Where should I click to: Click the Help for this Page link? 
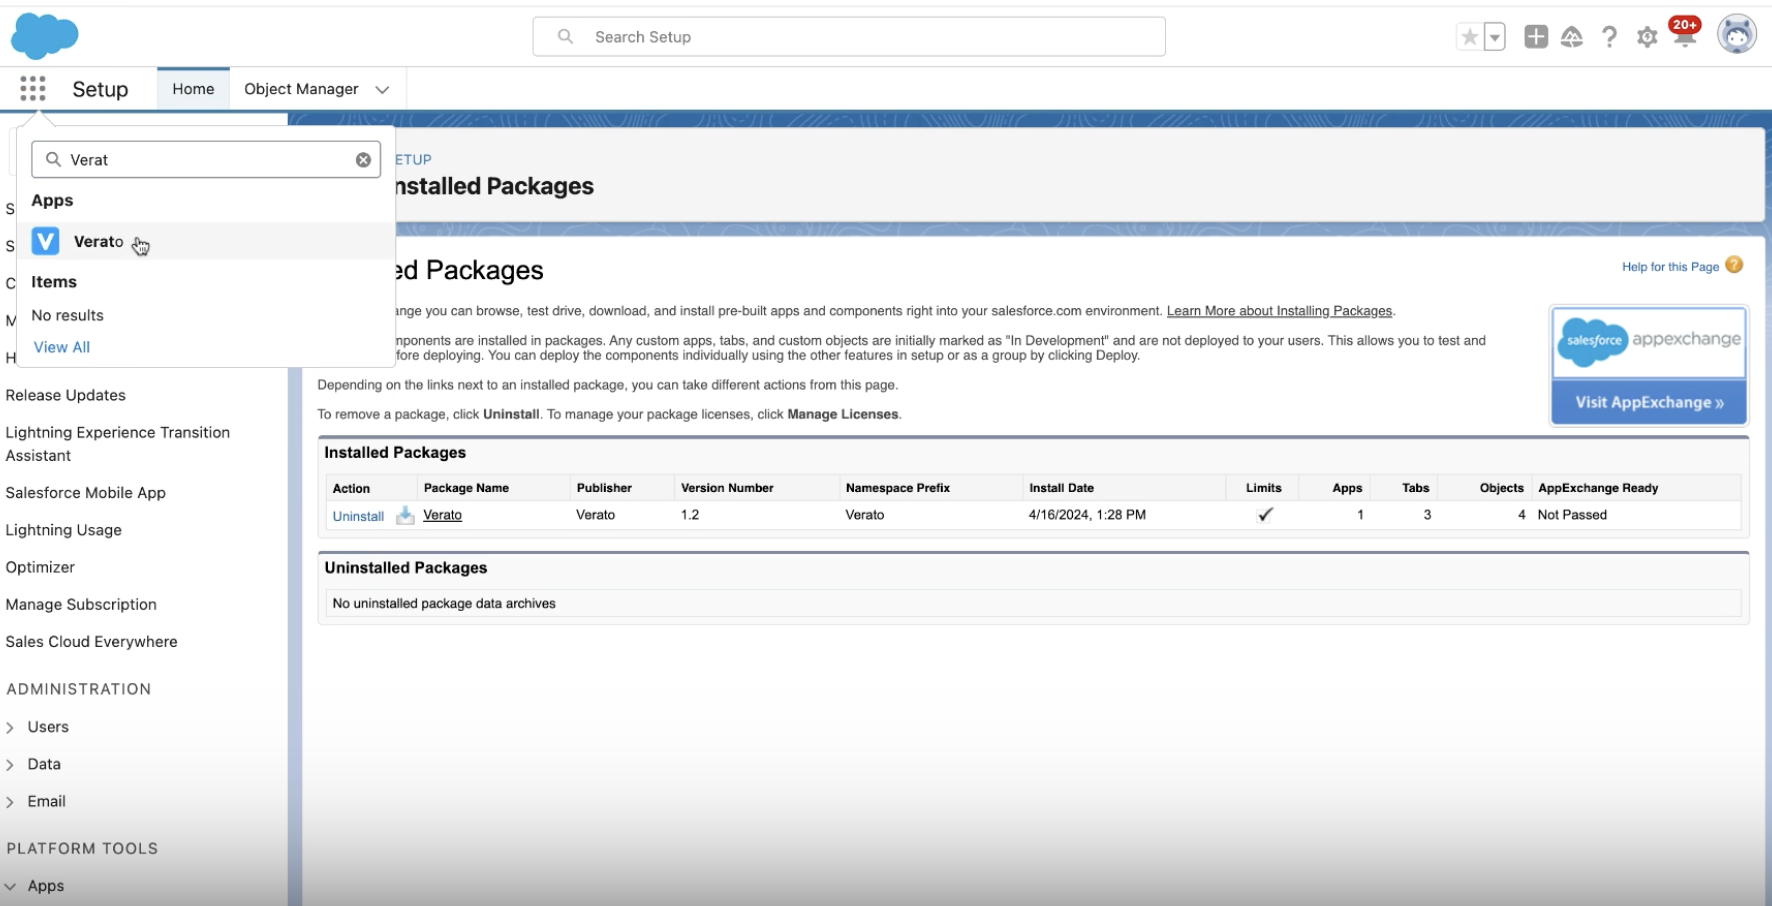pyautogui.click(x=1670, y=267)
